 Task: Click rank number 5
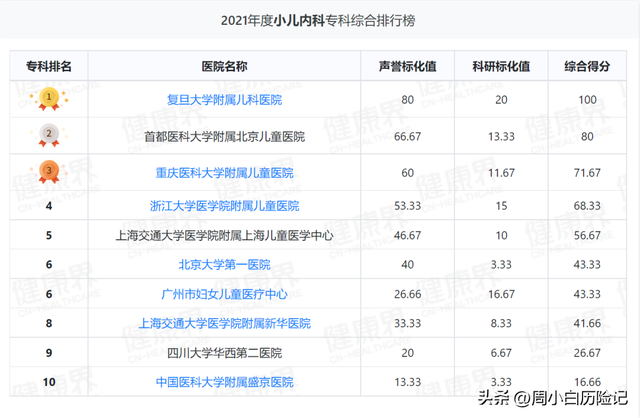click(x=49, y=235)
